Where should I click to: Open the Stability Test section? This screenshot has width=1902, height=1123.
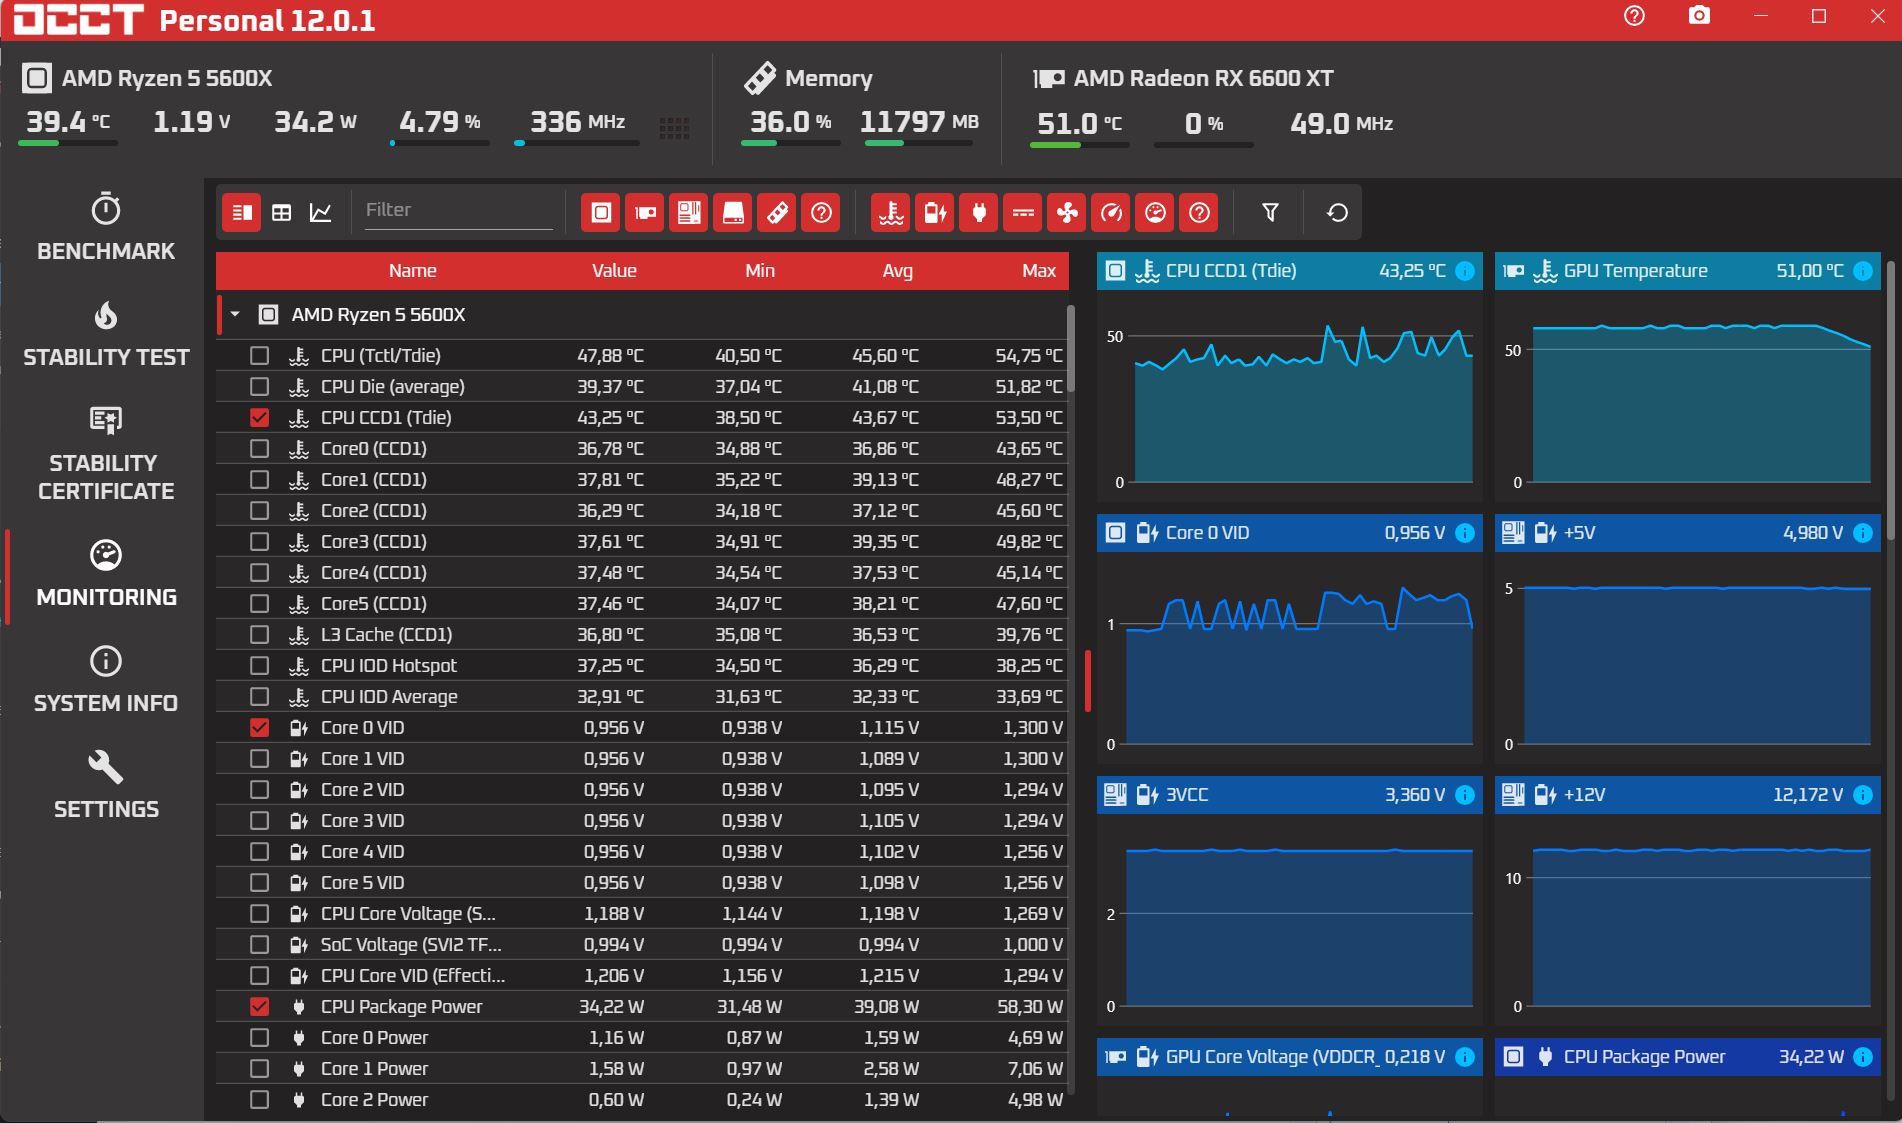(x=106, y=333)
